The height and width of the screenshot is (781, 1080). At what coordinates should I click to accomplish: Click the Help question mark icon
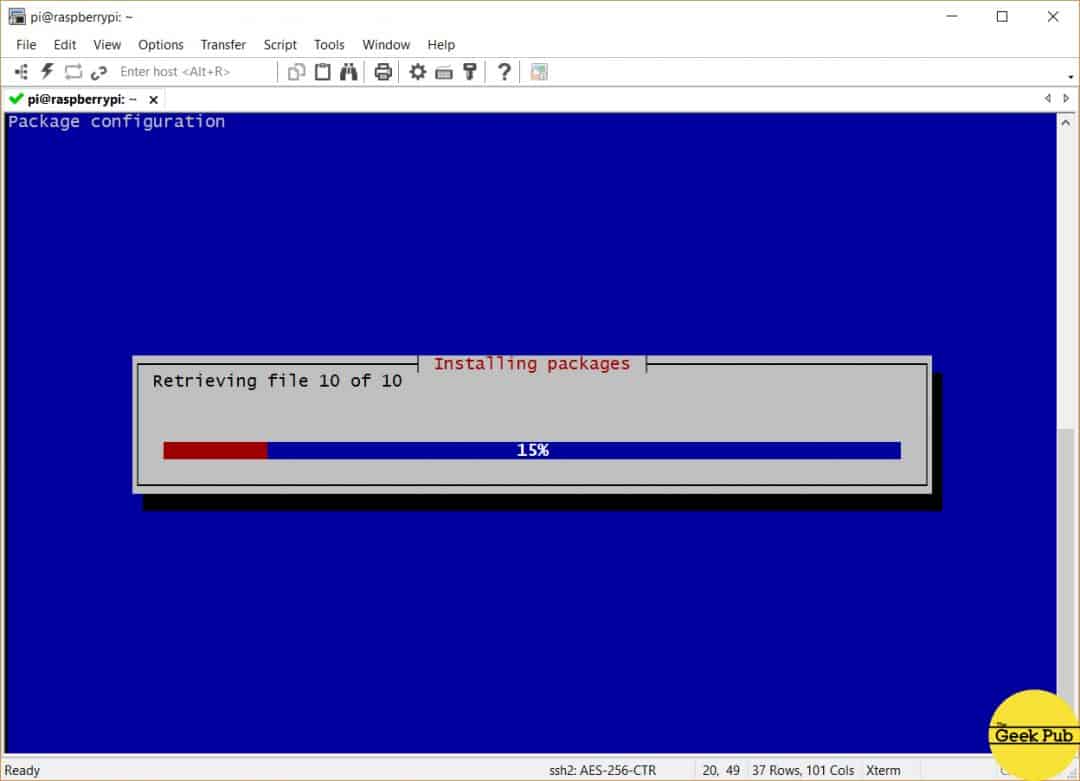(505, 72)
